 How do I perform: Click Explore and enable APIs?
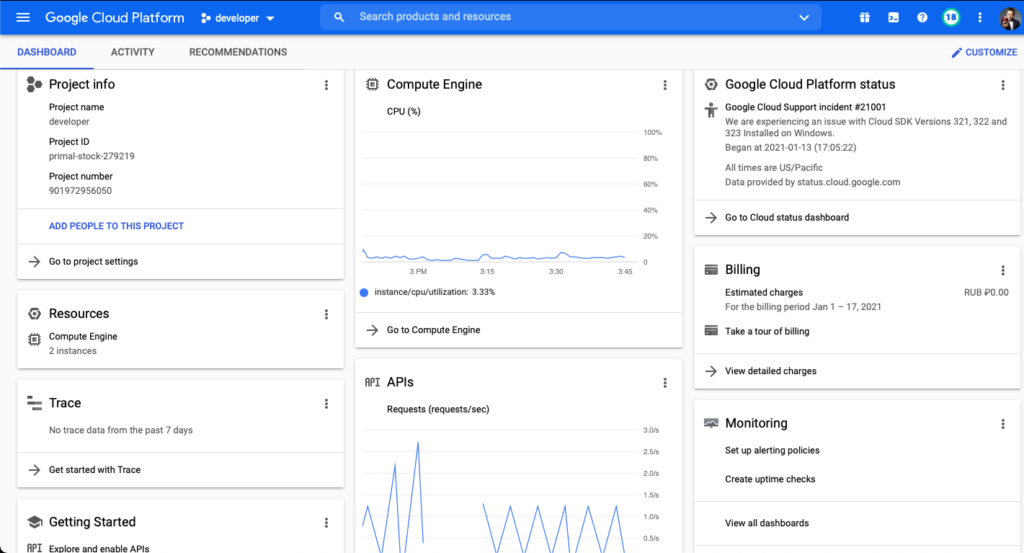click(x=99, y=548)
